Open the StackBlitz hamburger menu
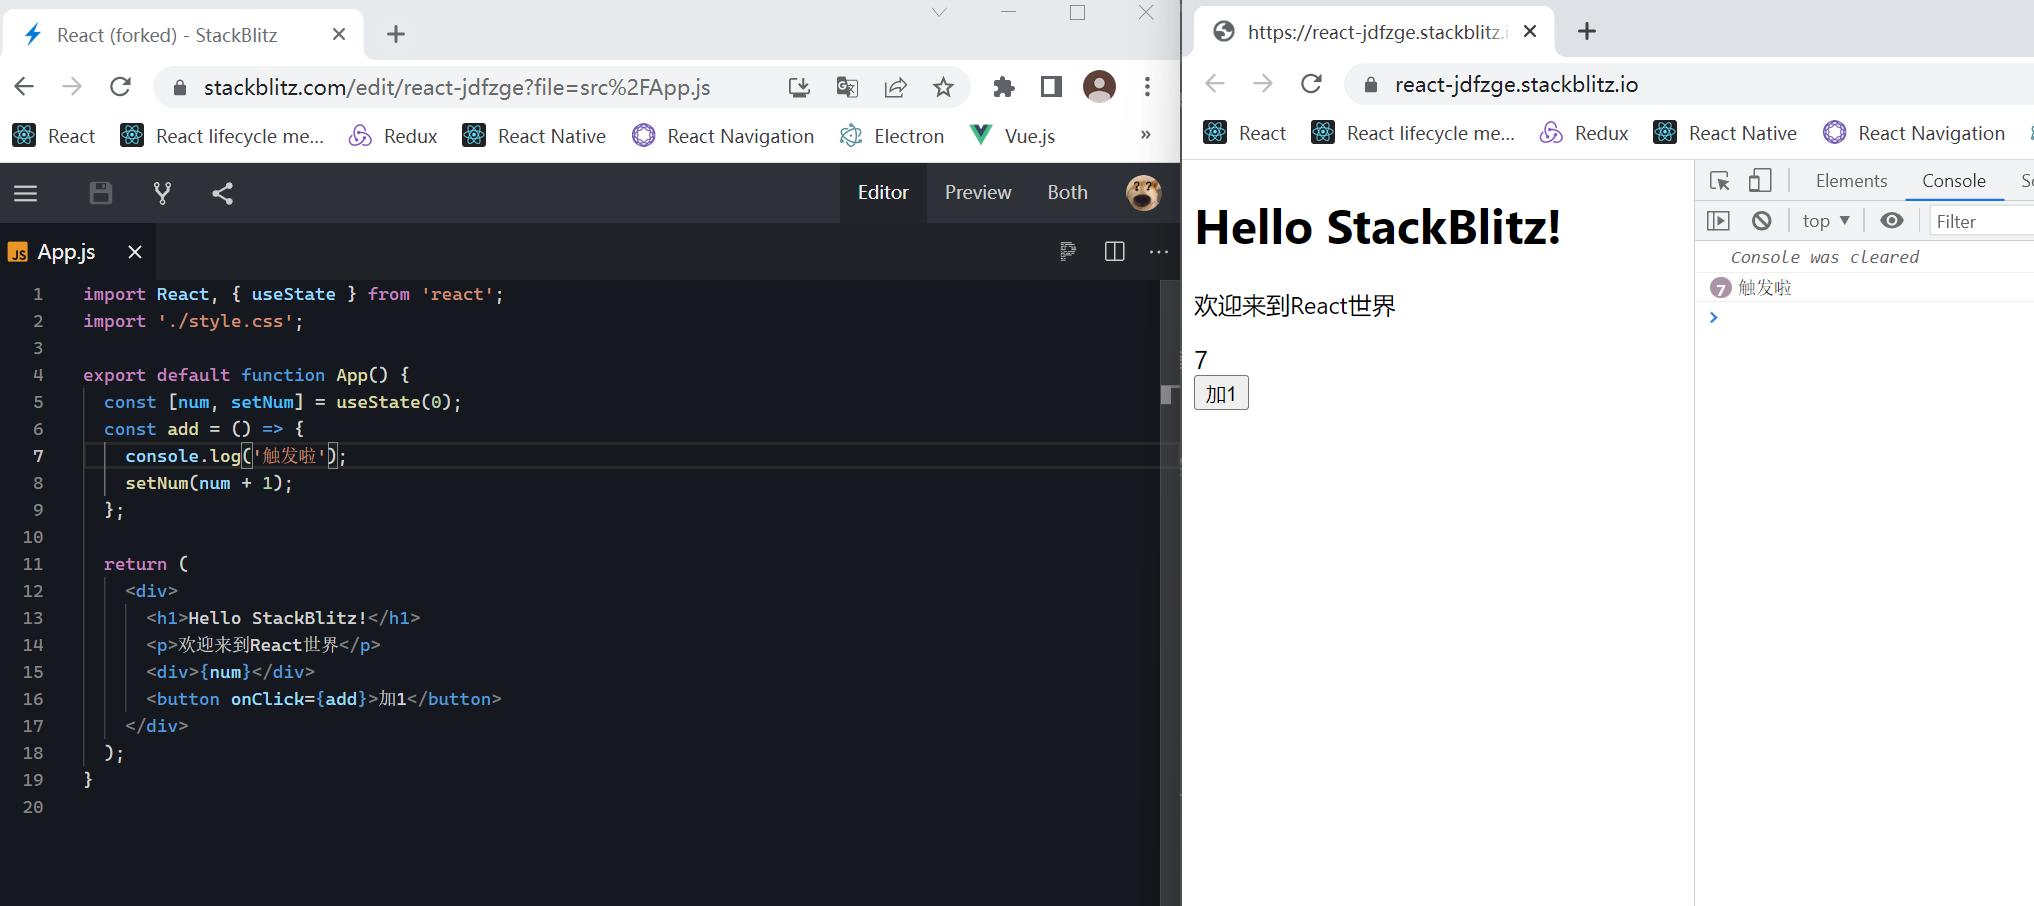 click(26, 193)
